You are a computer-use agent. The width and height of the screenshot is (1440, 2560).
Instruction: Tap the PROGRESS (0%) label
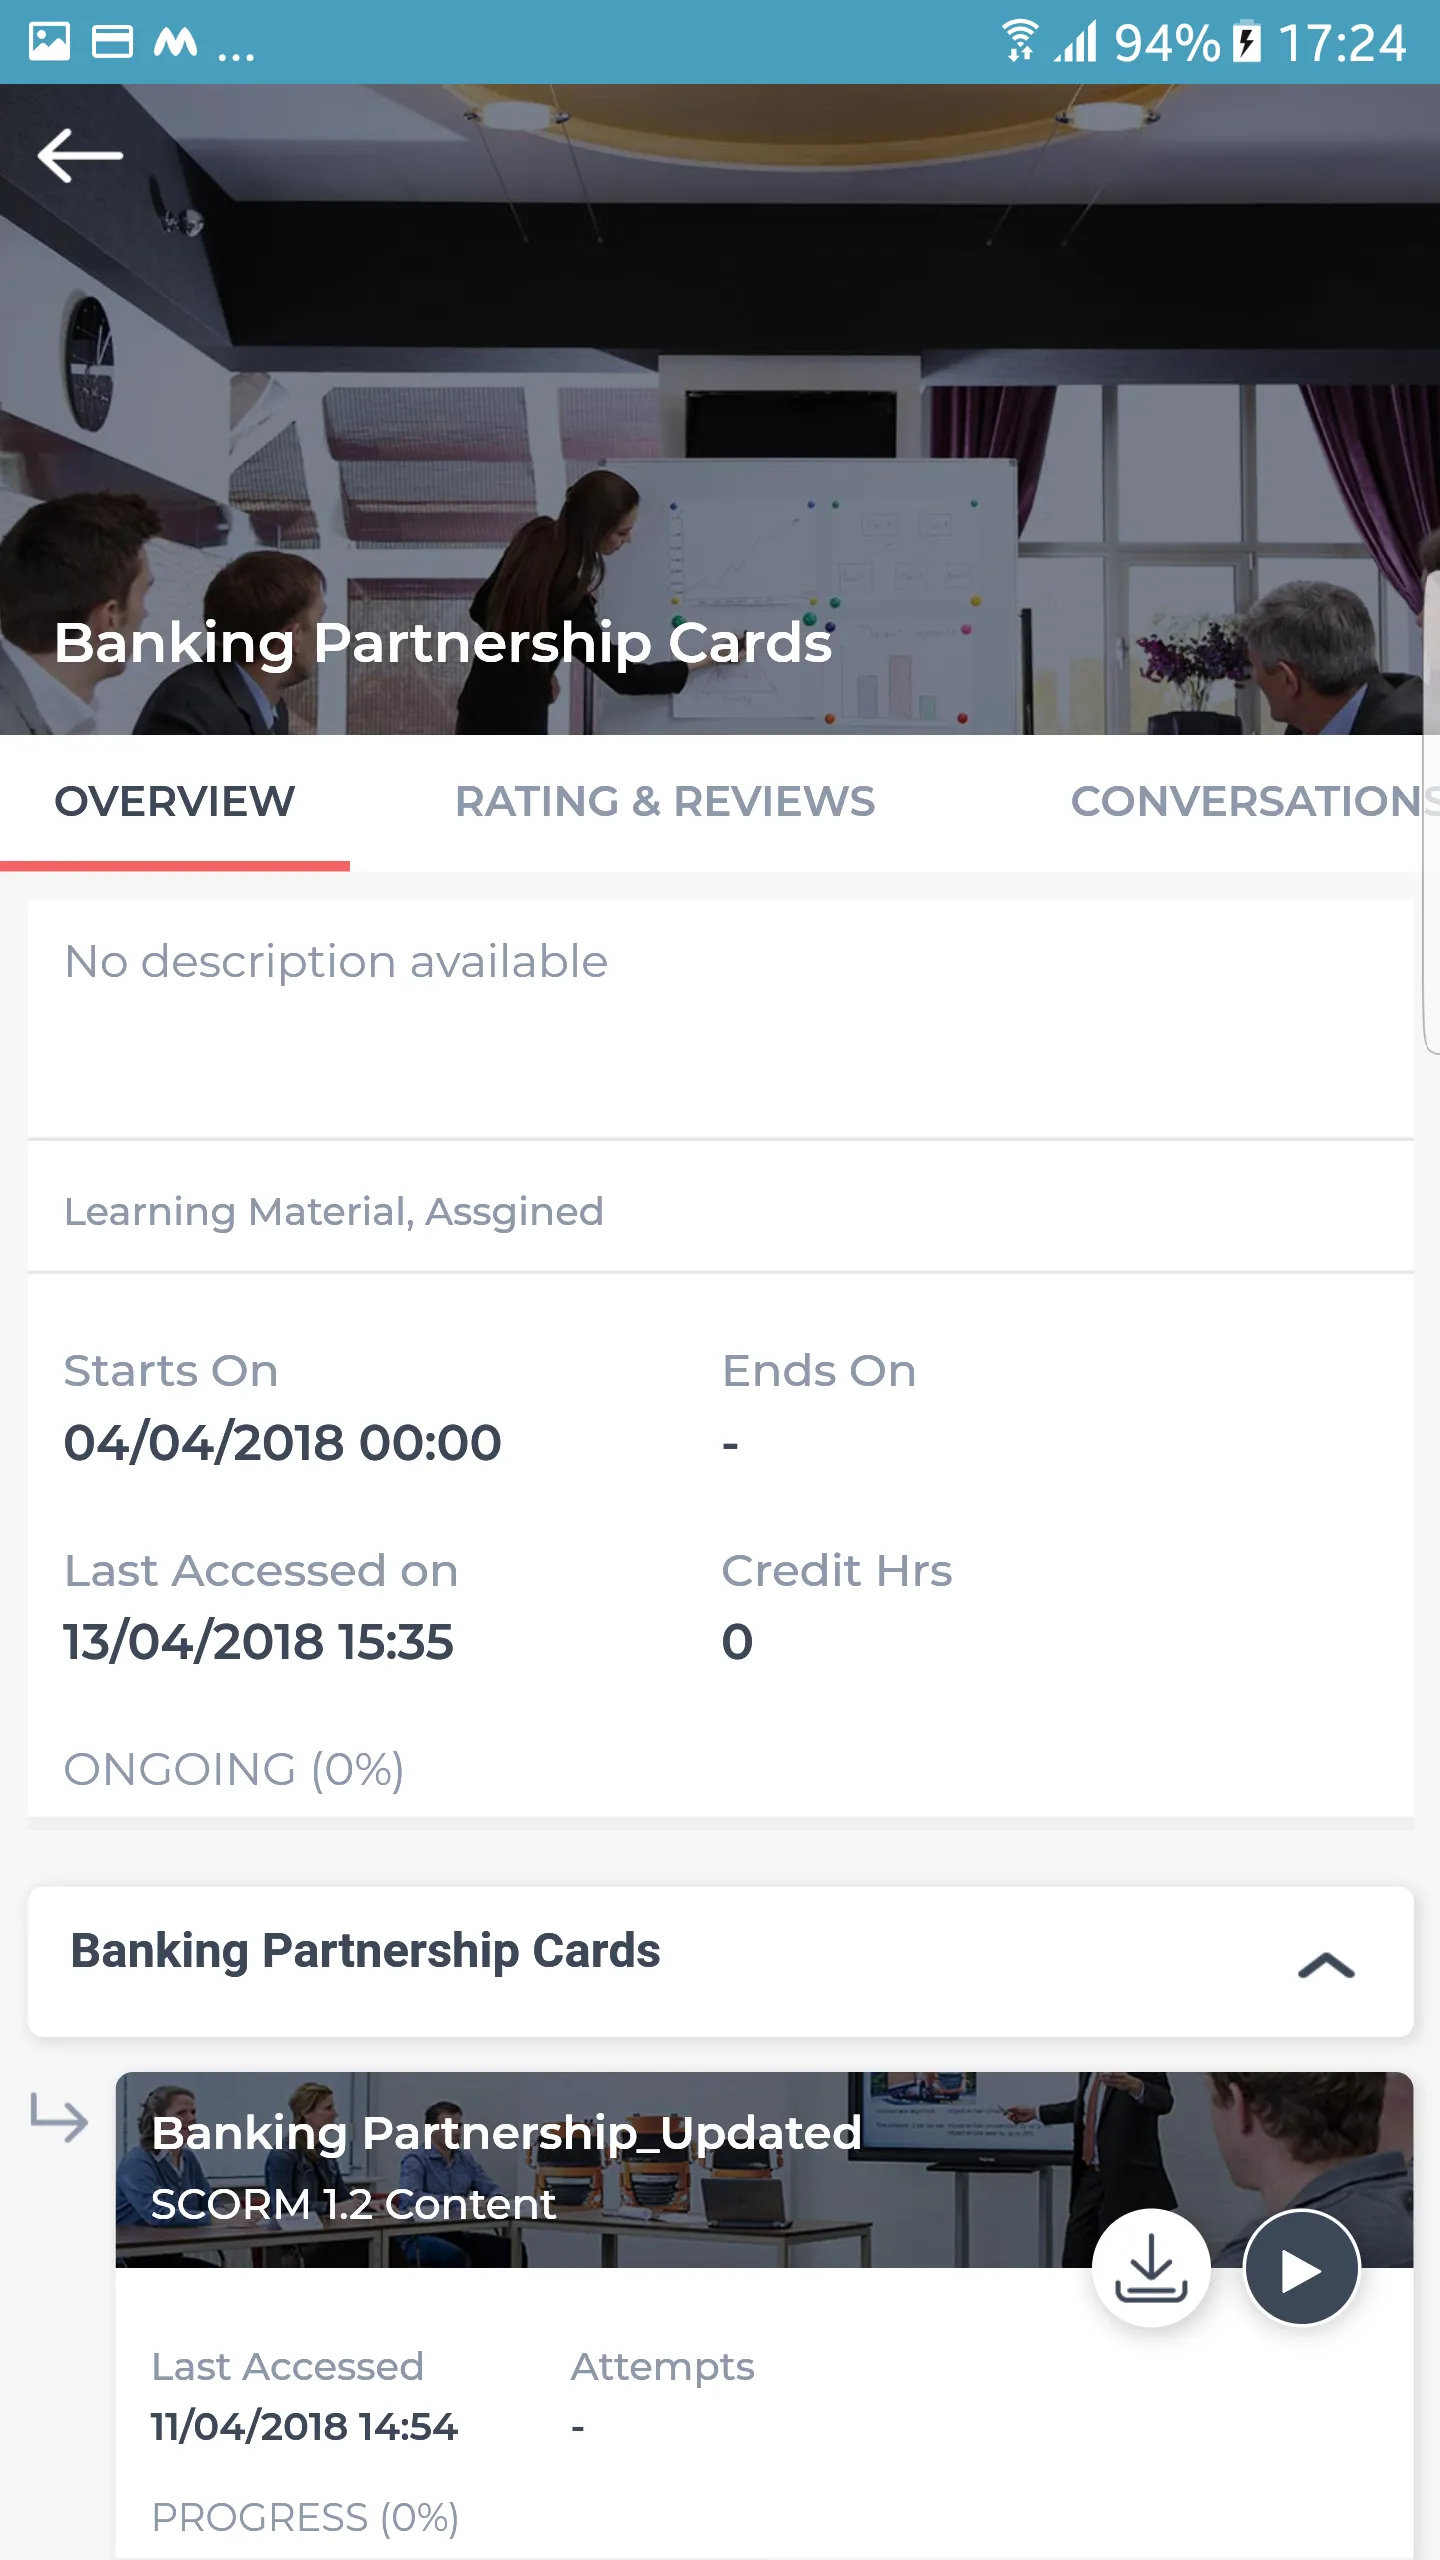tap(305, 2517)
